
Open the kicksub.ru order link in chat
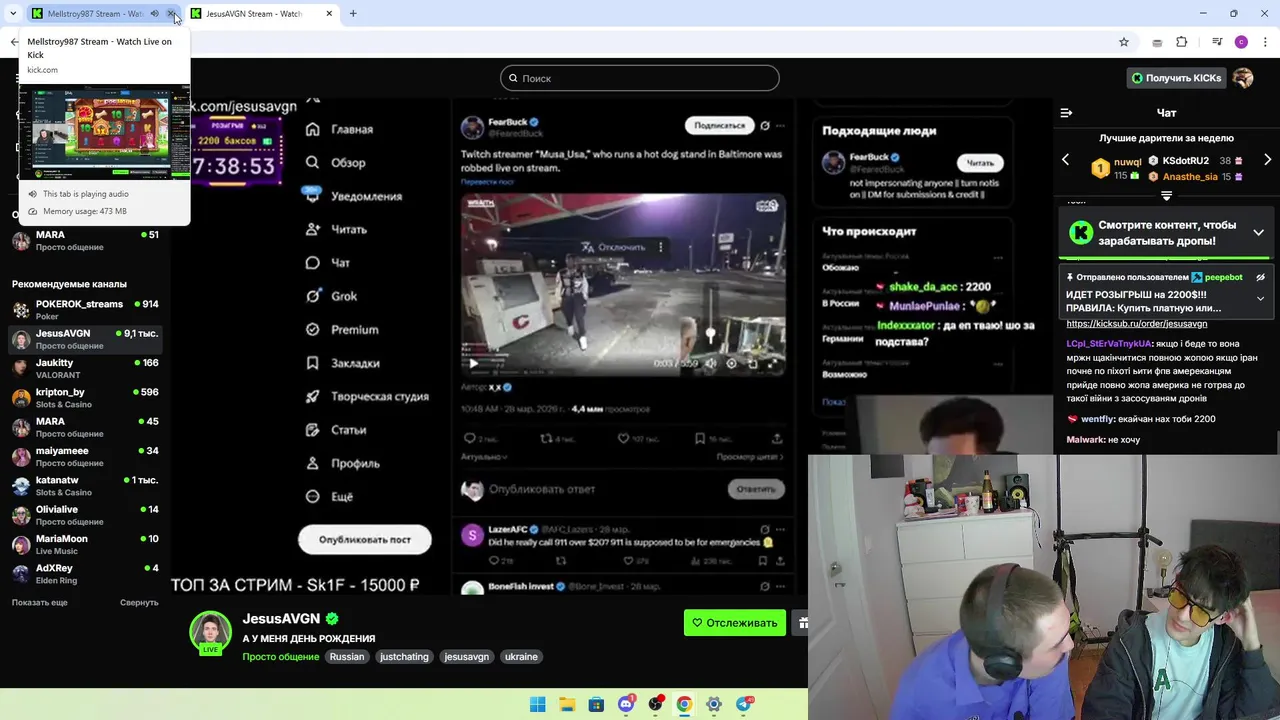coord(1136,324)
